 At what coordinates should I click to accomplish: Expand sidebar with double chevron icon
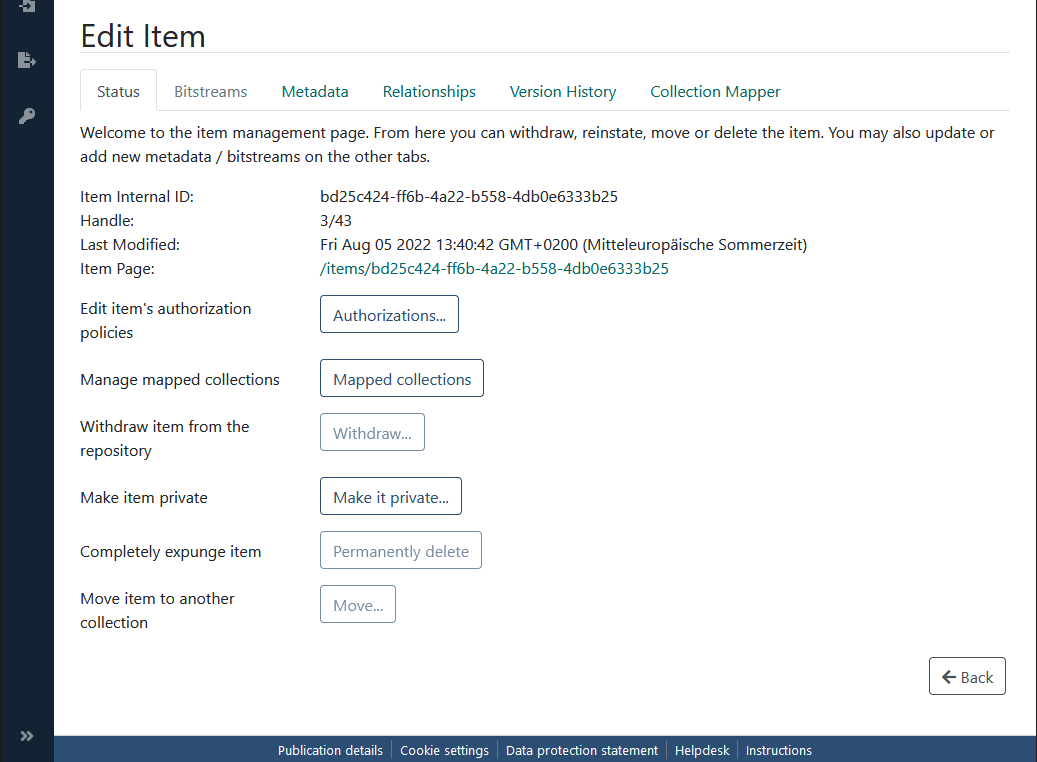(26, 736)
